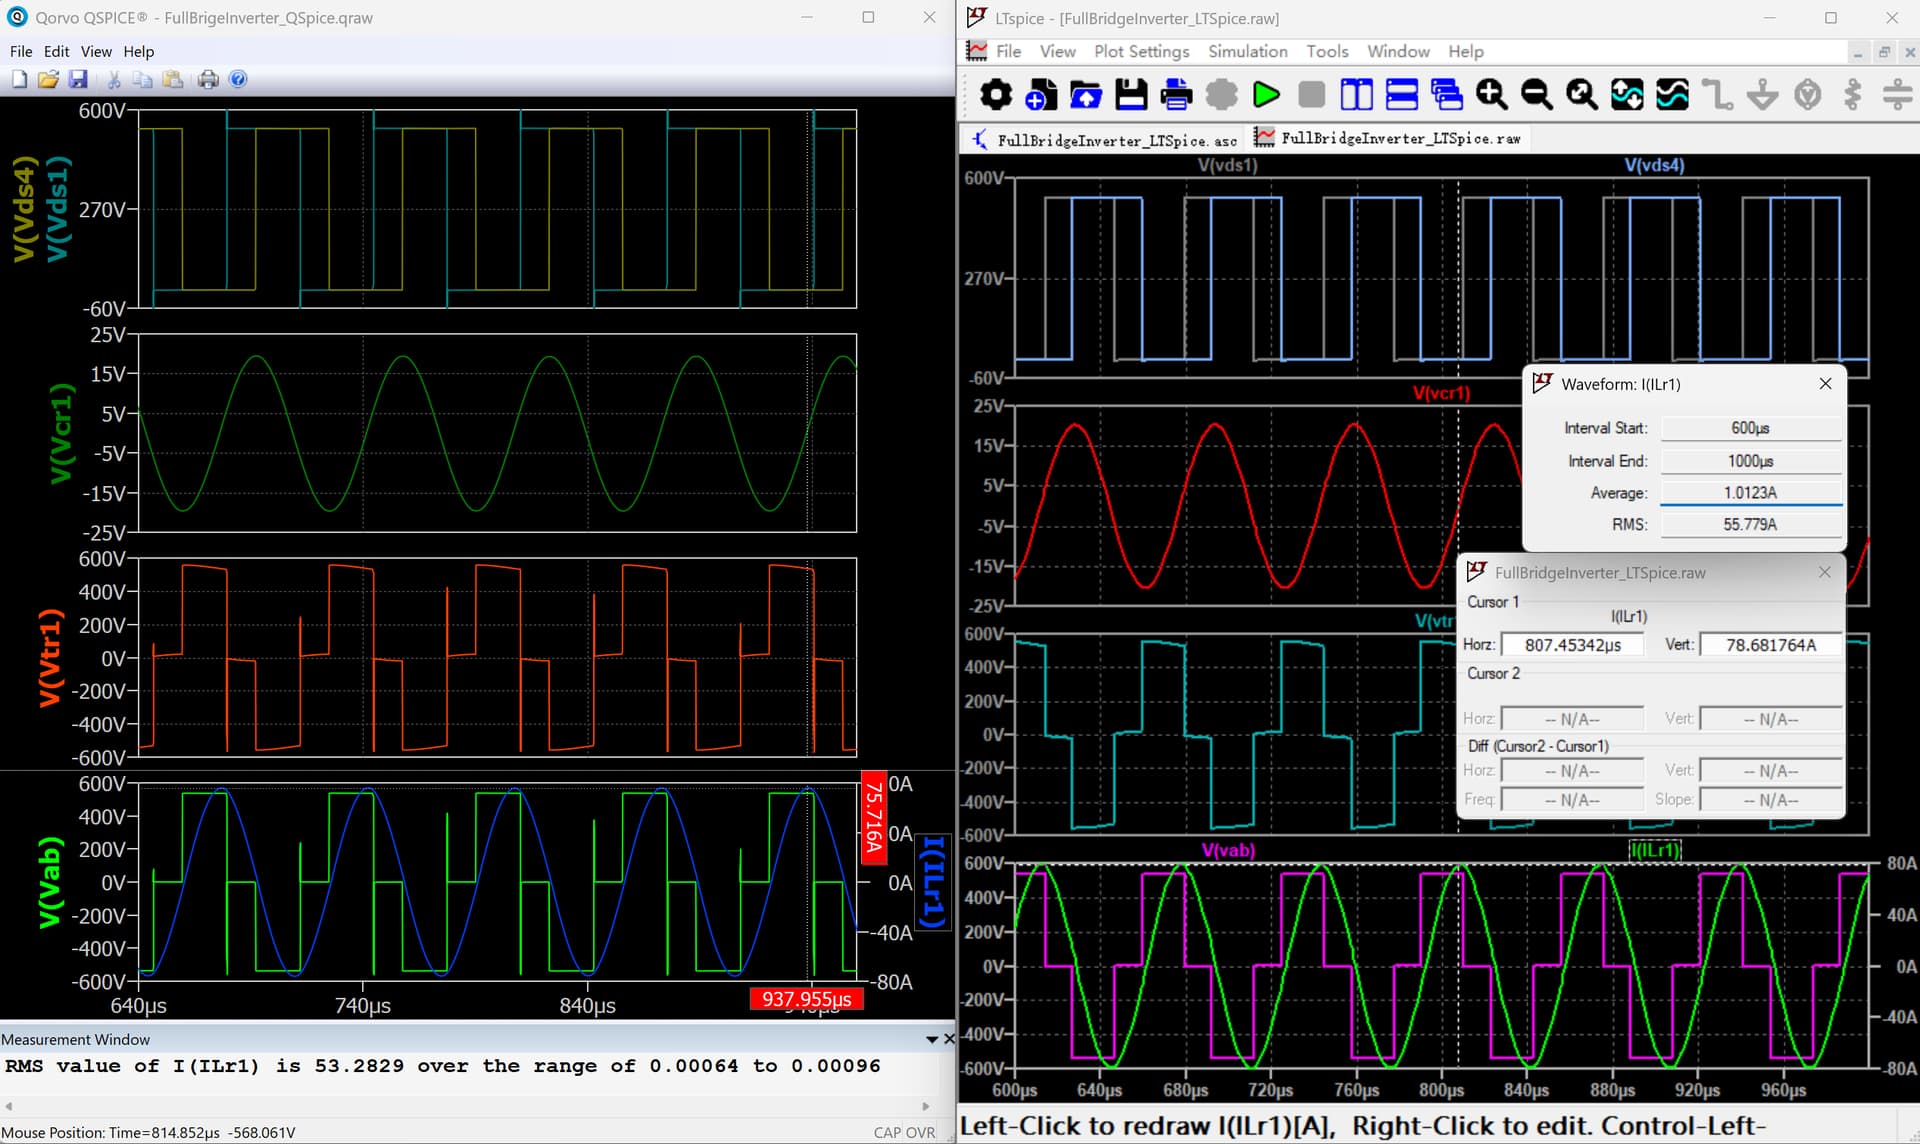This screenshot has height=1144, width=1920.
Task: Open file with QSPICE folder icon
Action: tap(48, 79)
